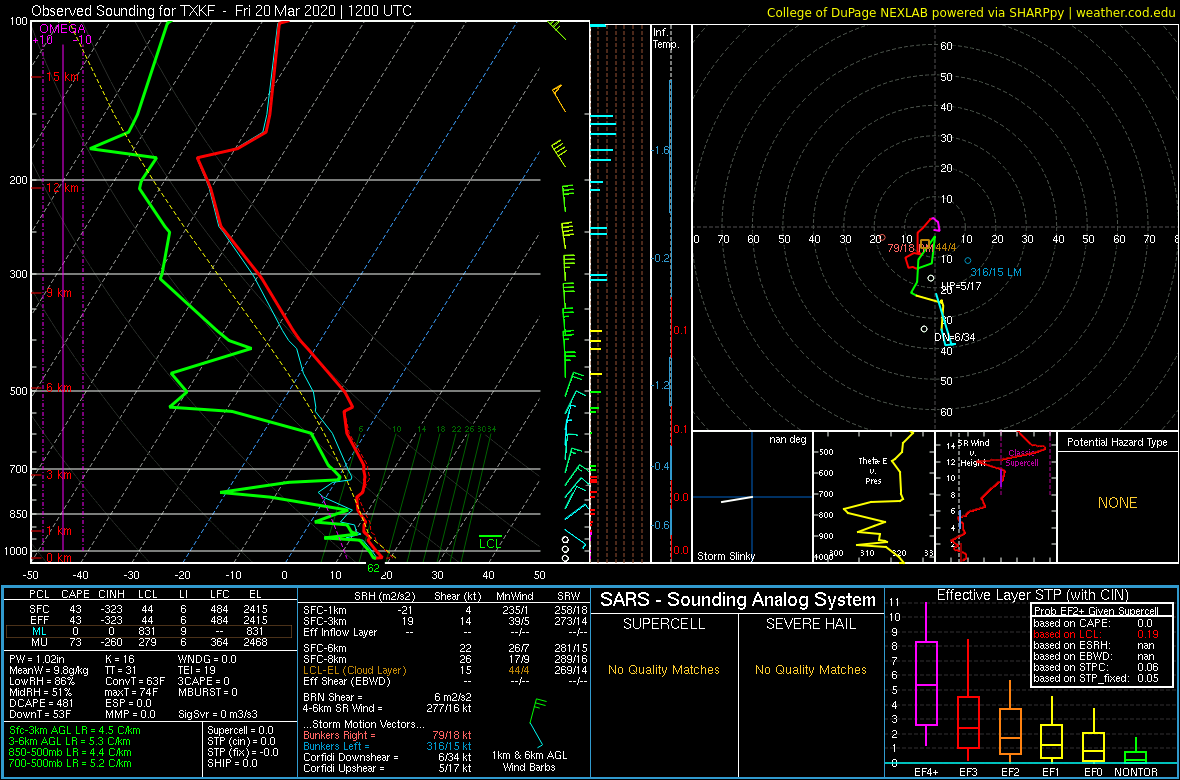
Task: Click the 'Bunkers Right = 79/18 kt' line
Action: pos(387,735)
